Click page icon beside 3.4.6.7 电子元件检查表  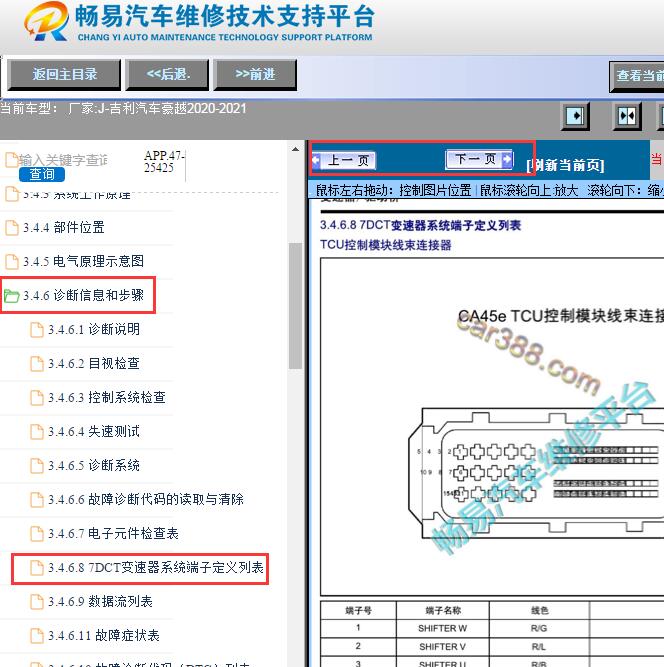tap(37, 534)
